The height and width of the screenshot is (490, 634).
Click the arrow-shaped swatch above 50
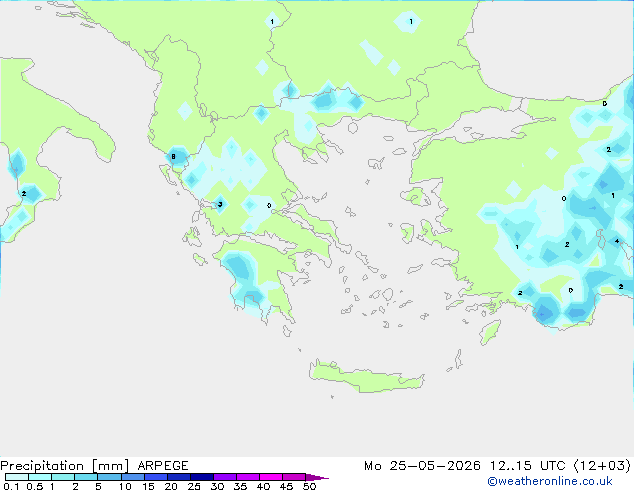[x=317, y=477]
